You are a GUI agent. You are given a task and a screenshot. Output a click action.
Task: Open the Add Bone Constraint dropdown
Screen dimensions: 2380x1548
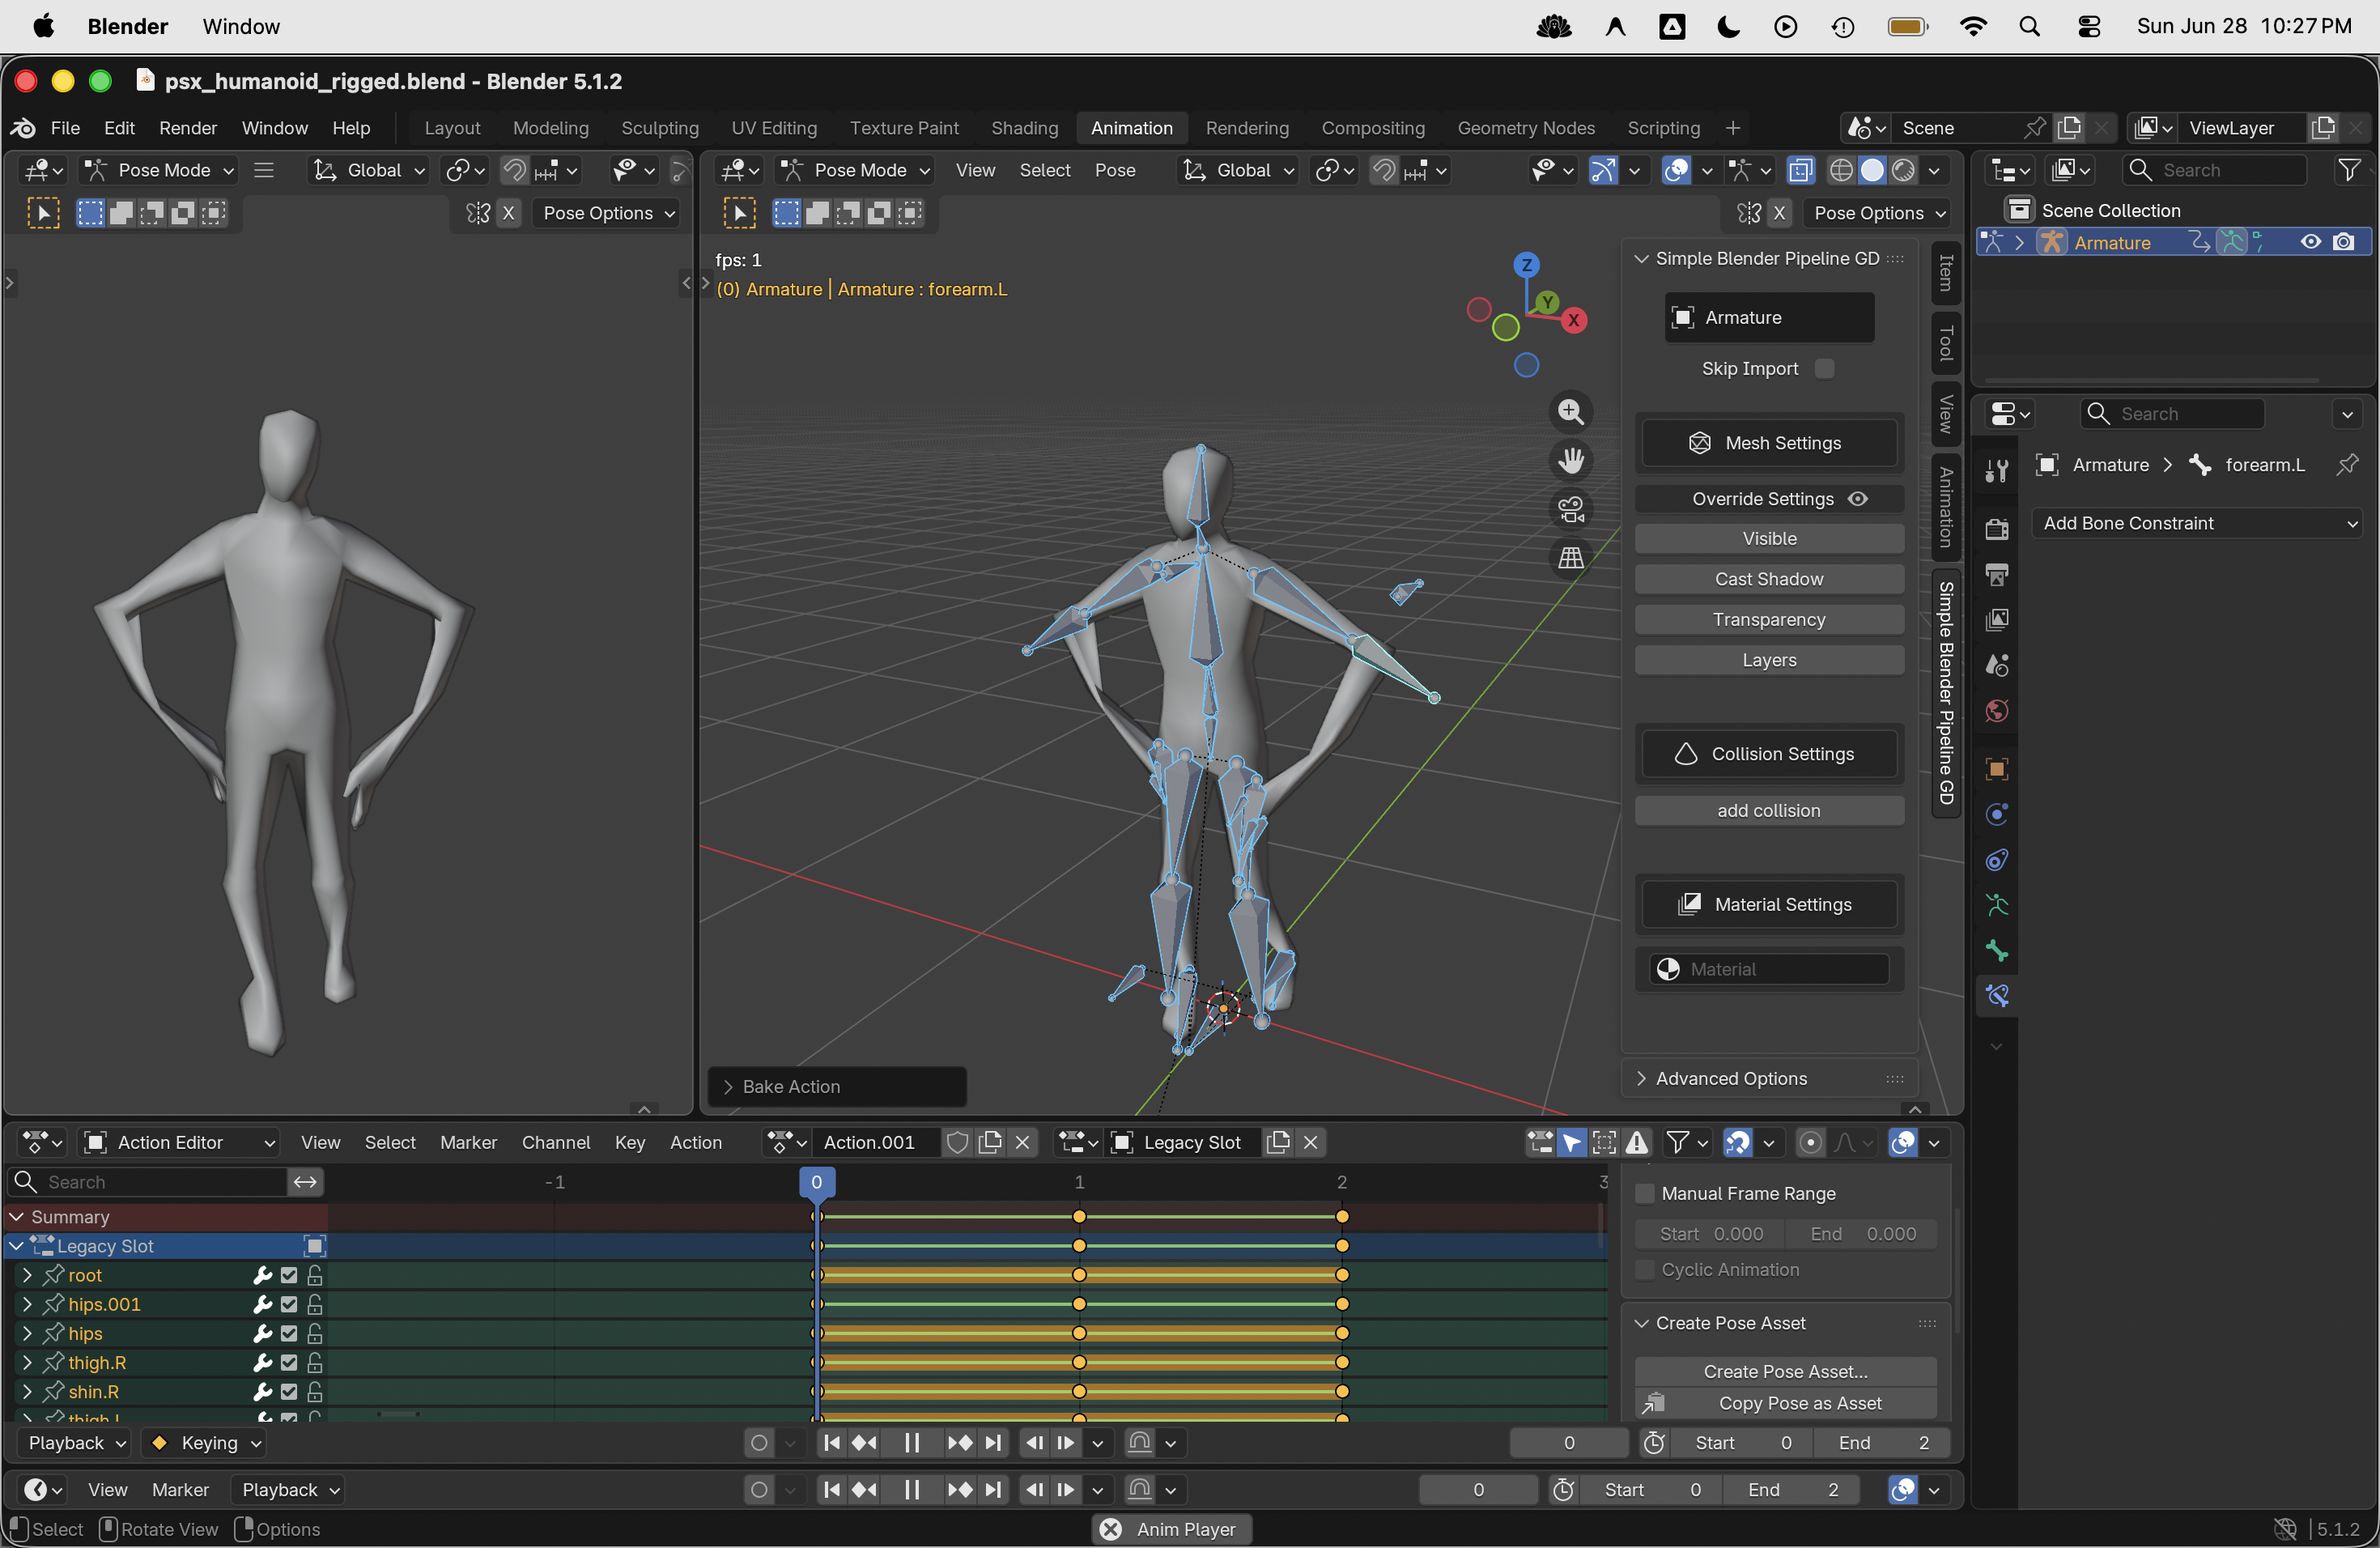coord(2197,524)
